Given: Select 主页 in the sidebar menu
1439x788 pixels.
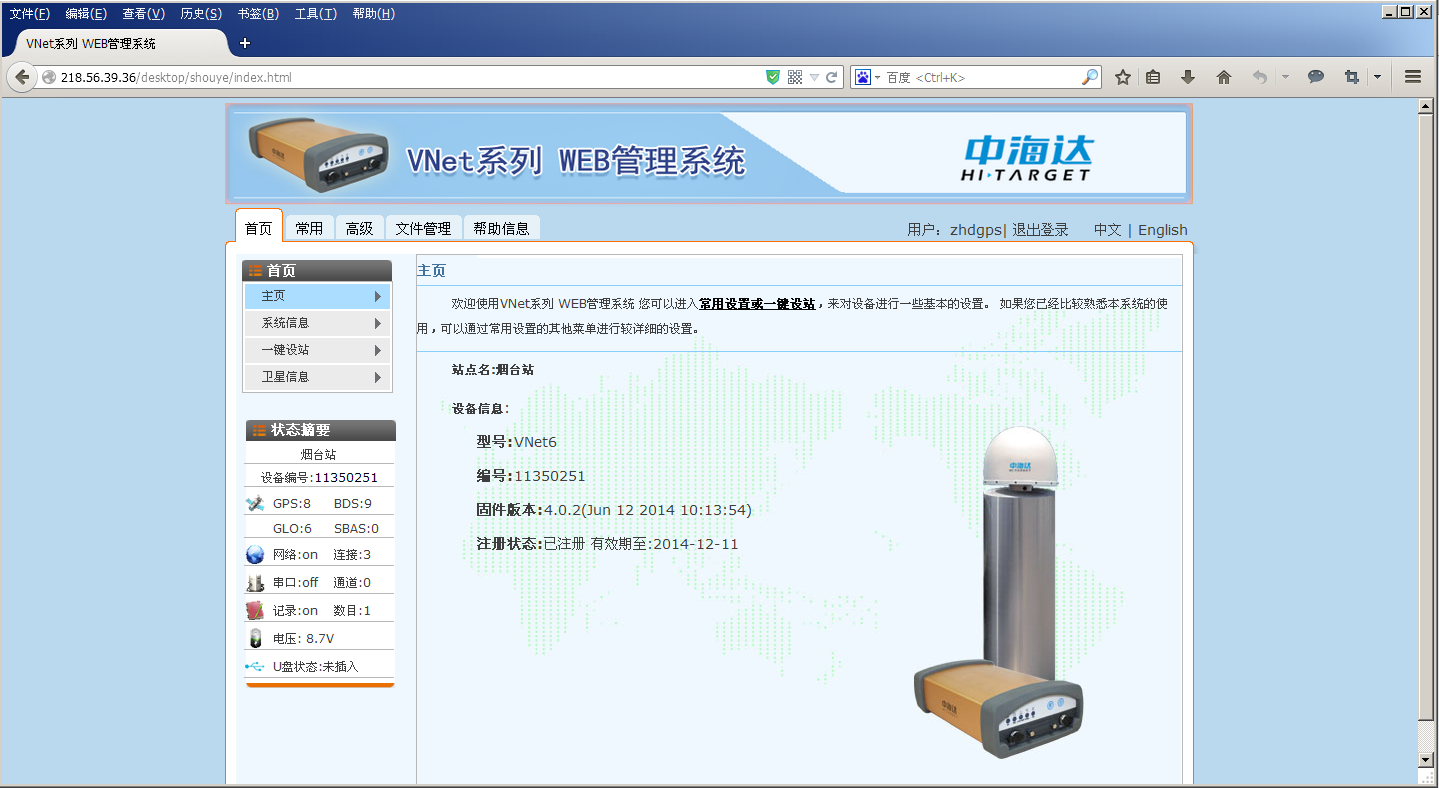Looking at the screenshot, I should tap(318, 296).
